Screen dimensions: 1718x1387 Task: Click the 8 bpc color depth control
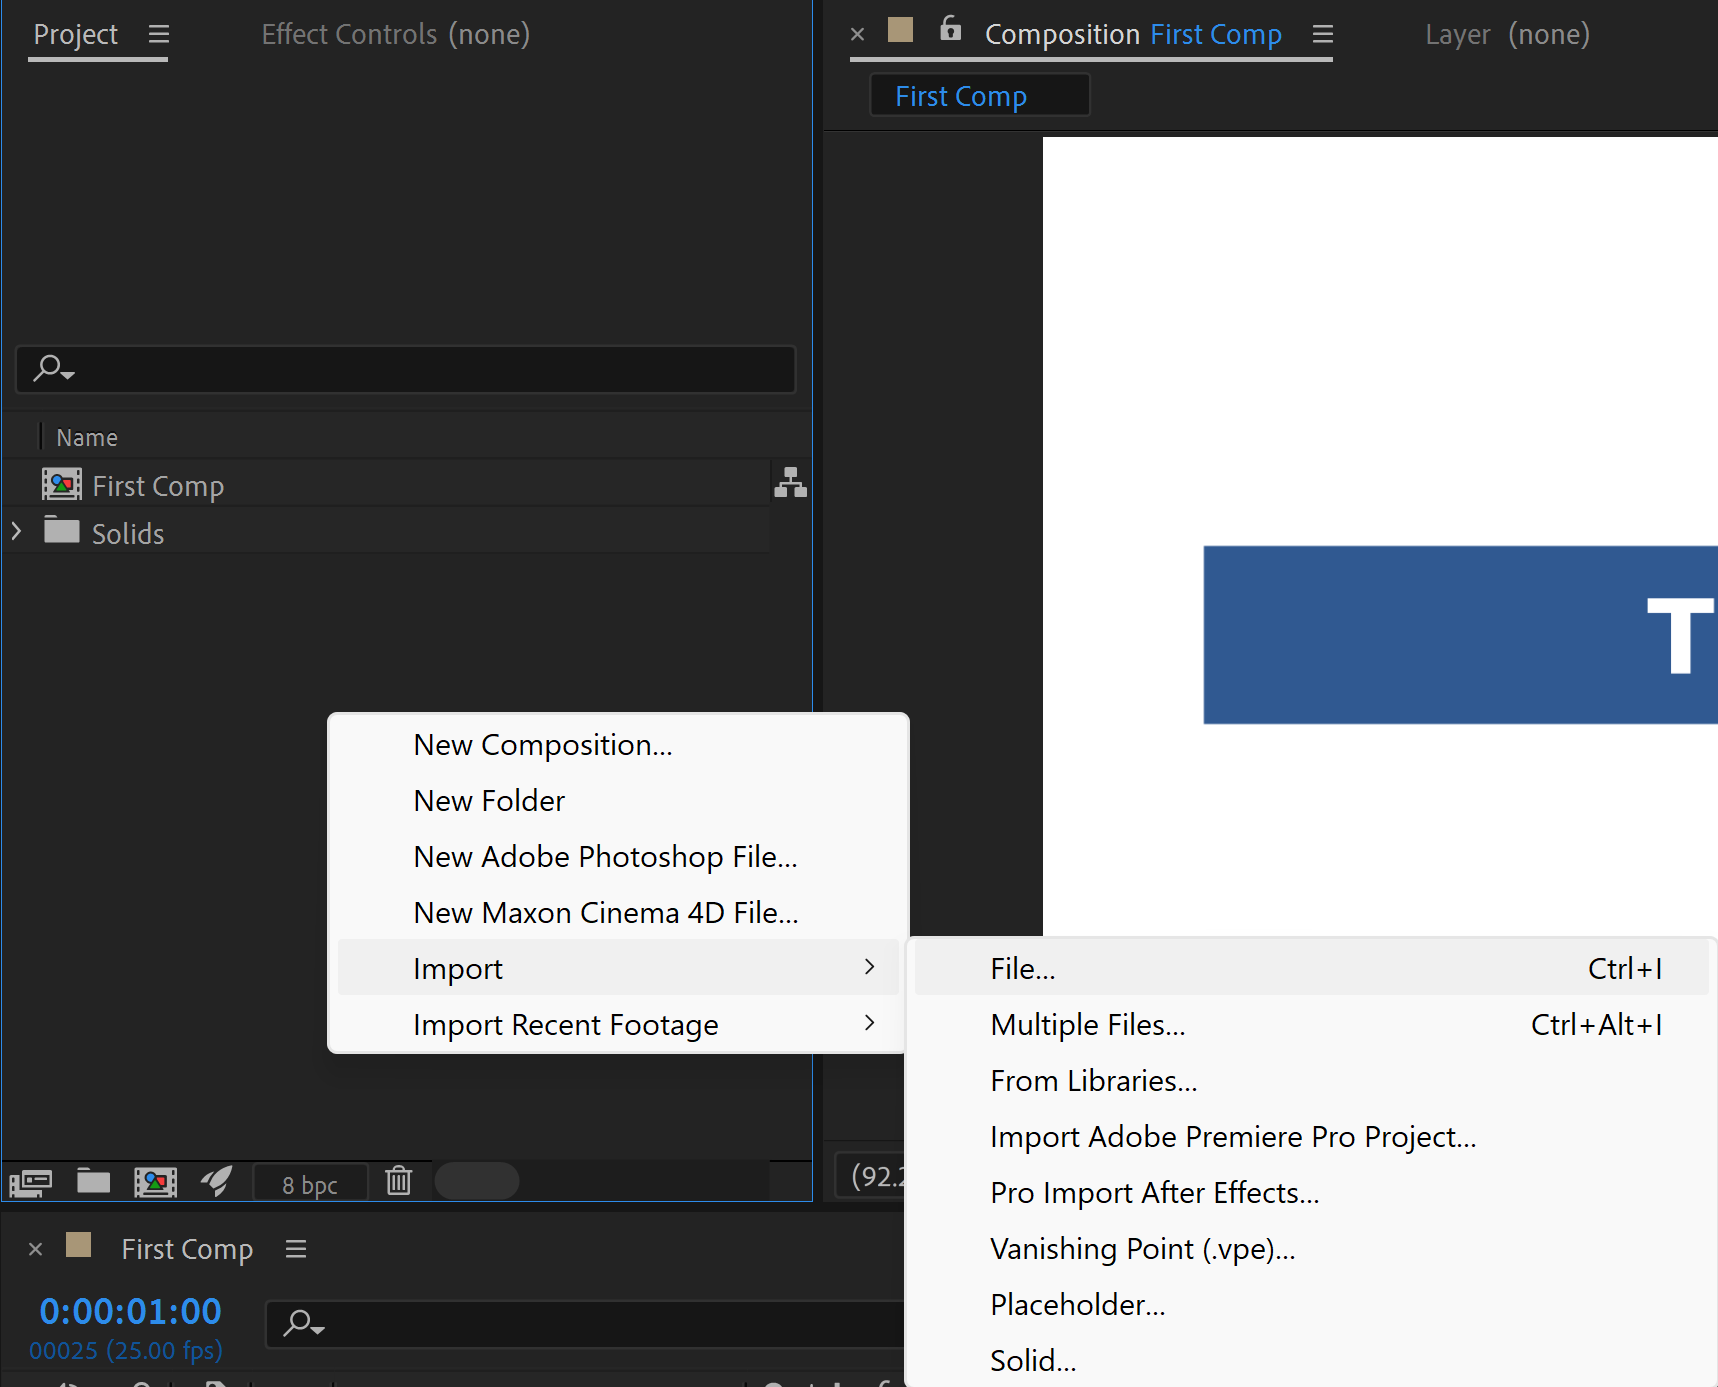click(310, 1183)
